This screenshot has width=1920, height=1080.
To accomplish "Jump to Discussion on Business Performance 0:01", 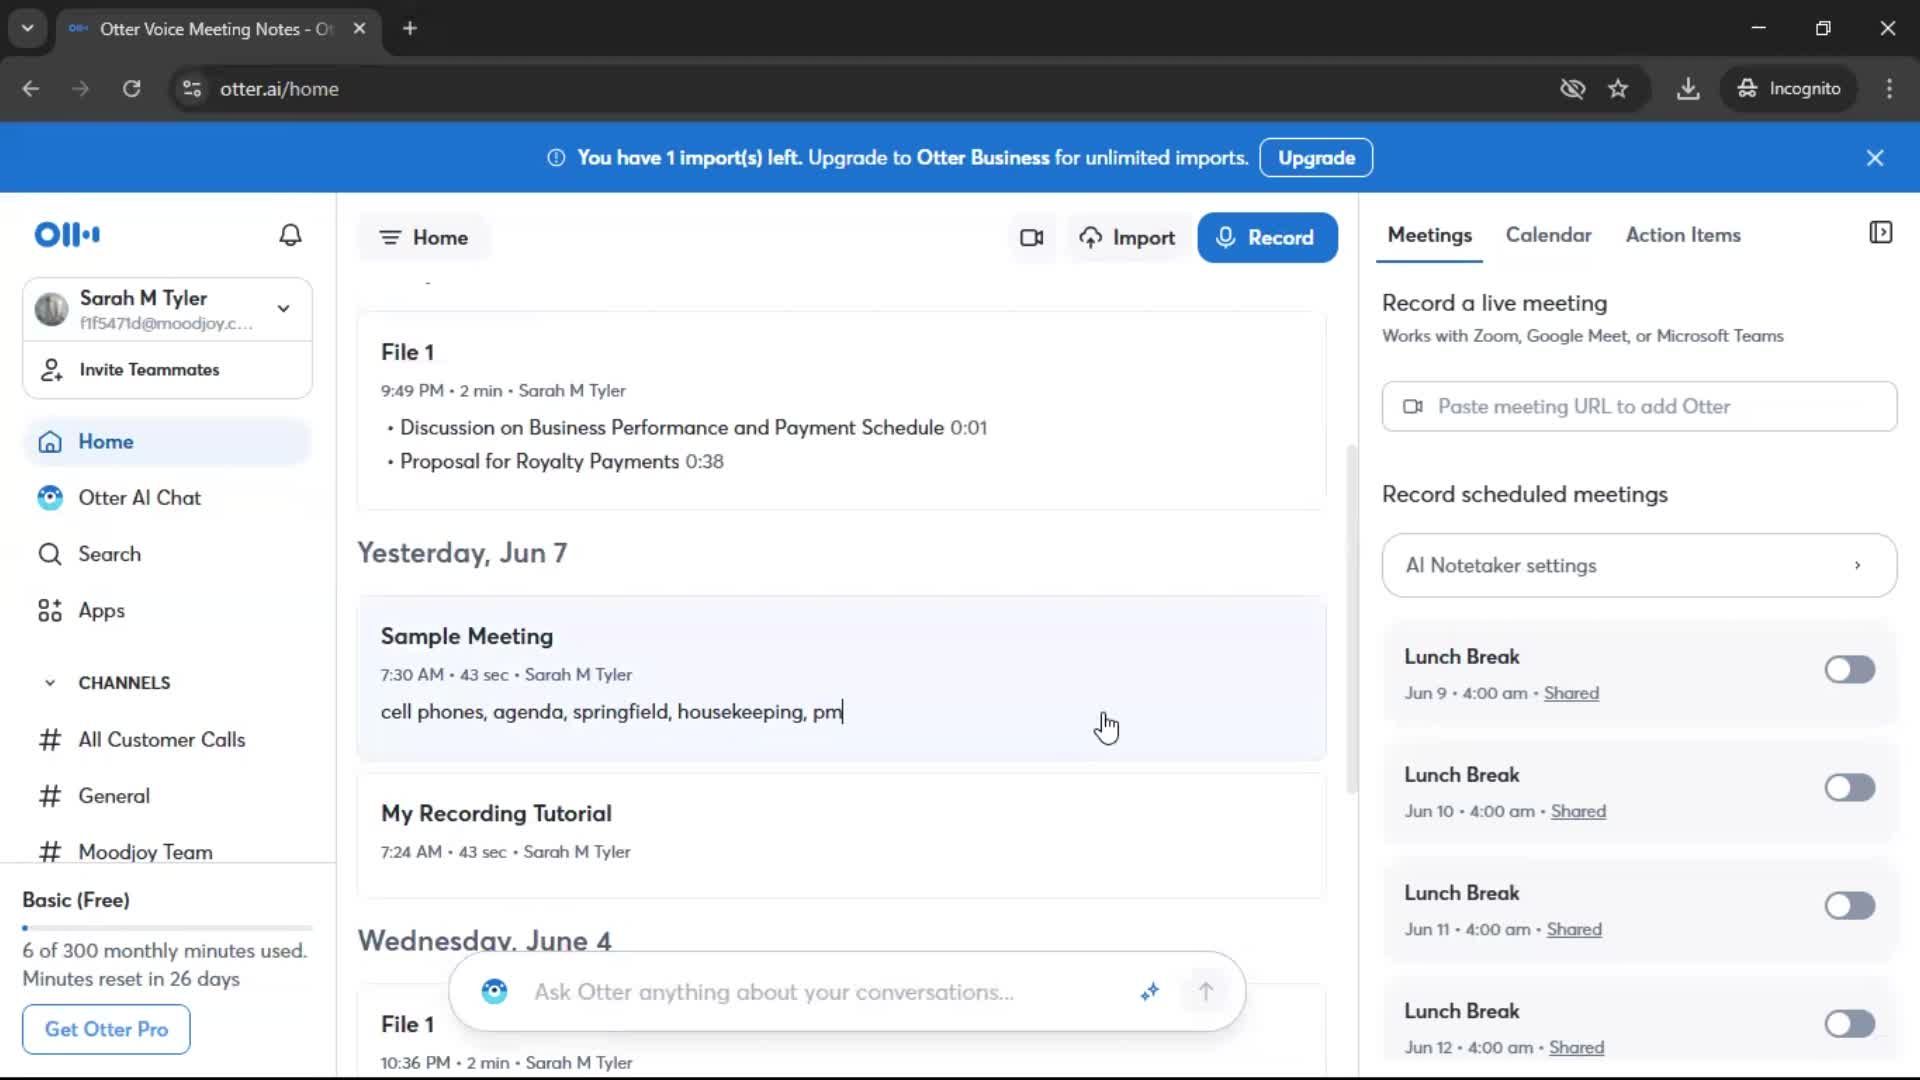I will (x=693, y=428).
